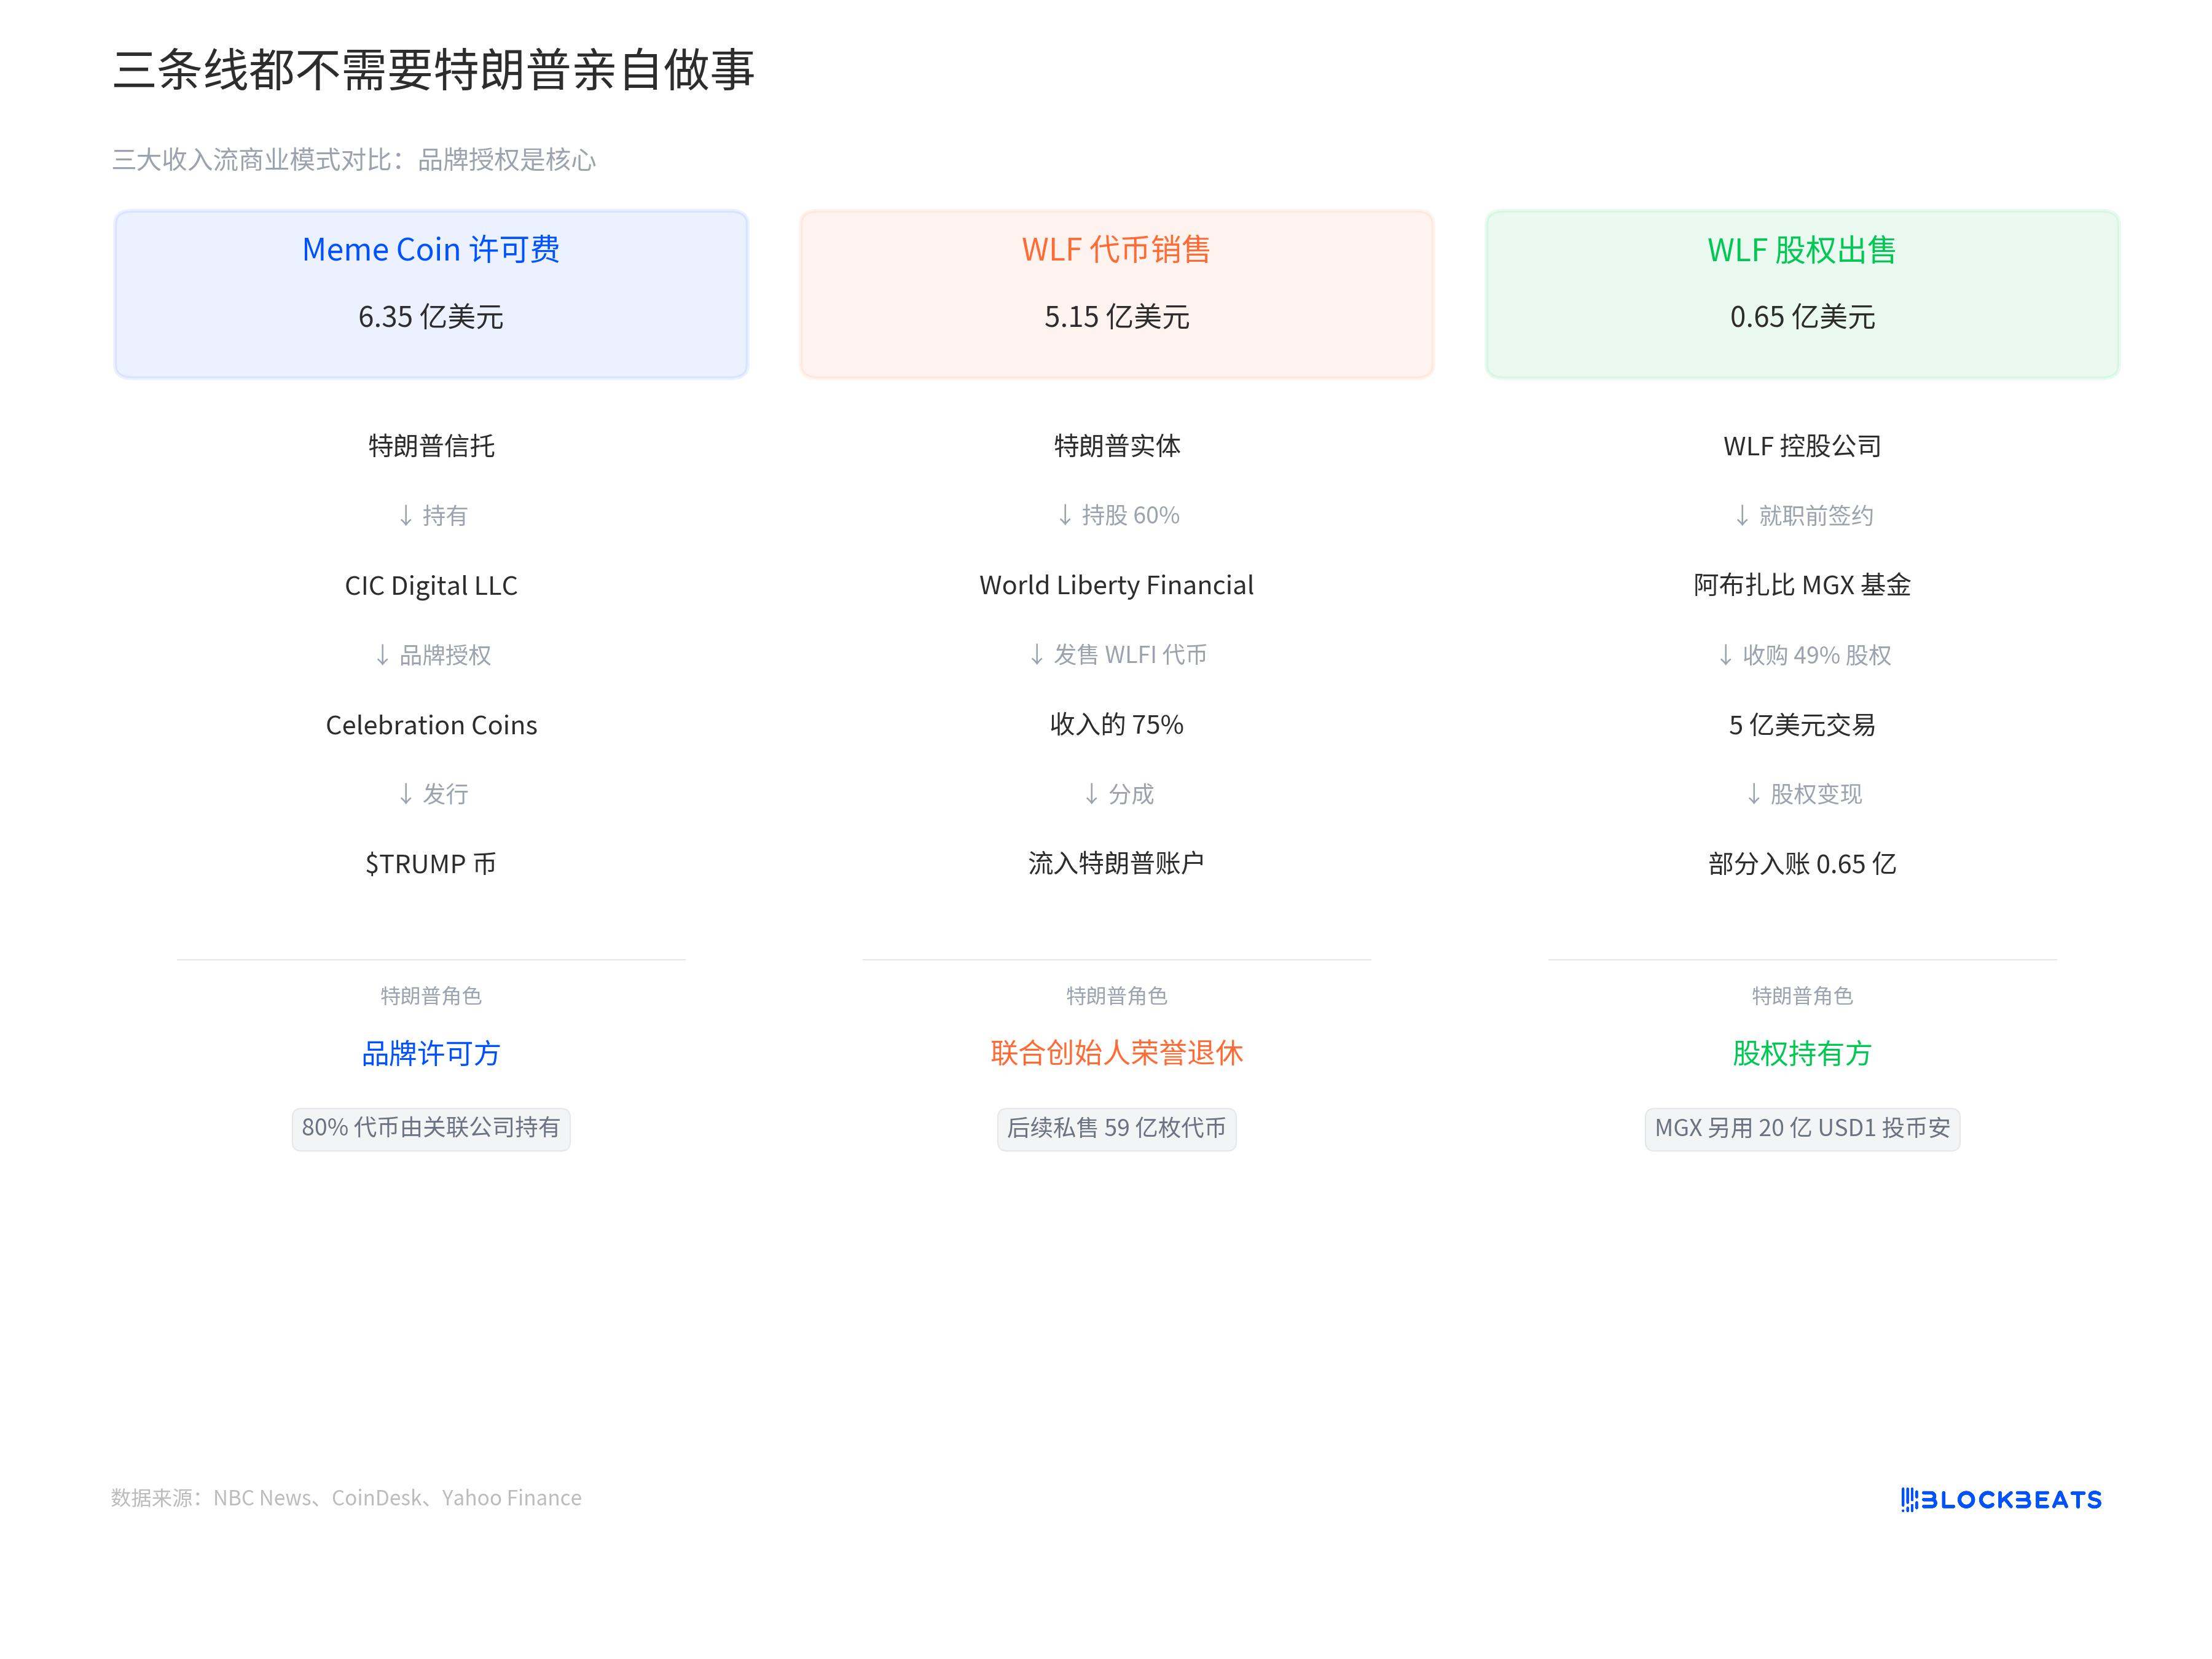
Task: Click the 80% 代币由关联公司持有 tag
Action: (x=431, y=1128)
